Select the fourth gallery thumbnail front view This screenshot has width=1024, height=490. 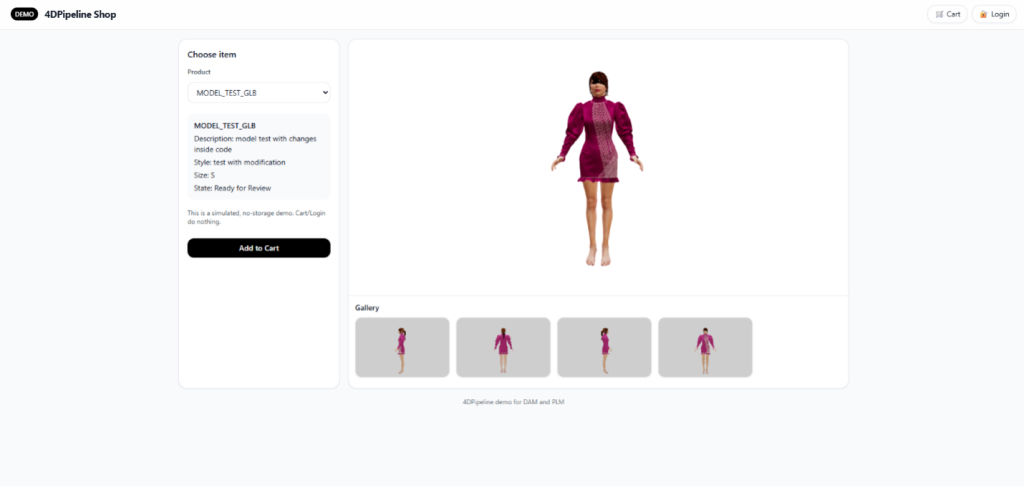click(705, 347)
